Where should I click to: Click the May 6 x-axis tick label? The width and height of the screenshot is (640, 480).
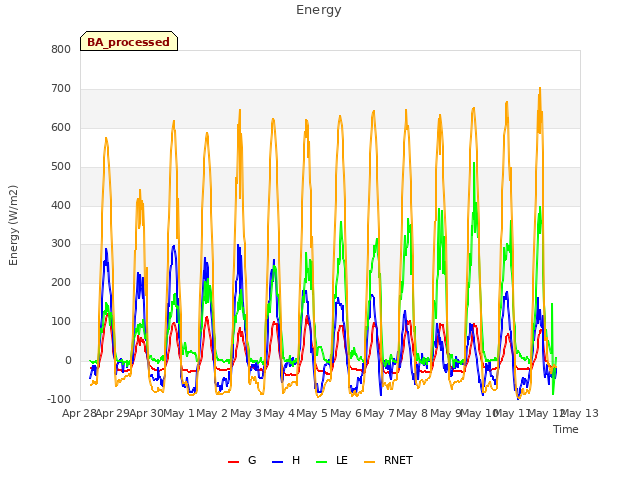click(x=346, y=413)
